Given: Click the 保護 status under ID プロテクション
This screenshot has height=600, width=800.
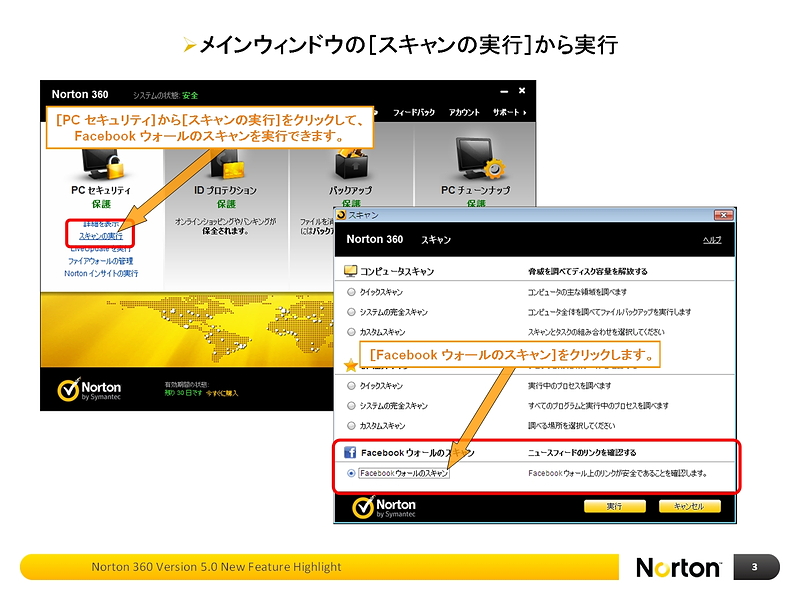Looking at the screenshot, I should pos(226,204).
